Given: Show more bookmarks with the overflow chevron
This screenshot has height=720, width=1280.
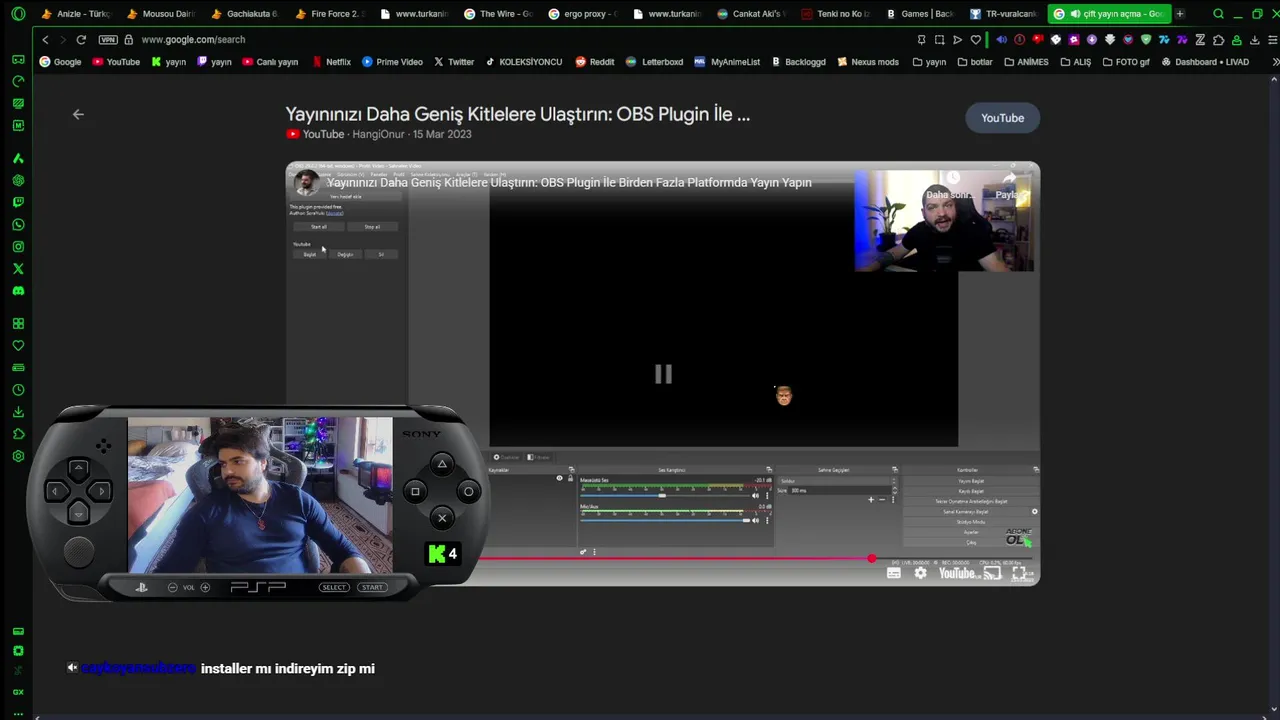Looking at the screenshot, I should [x=1274, y=62].
